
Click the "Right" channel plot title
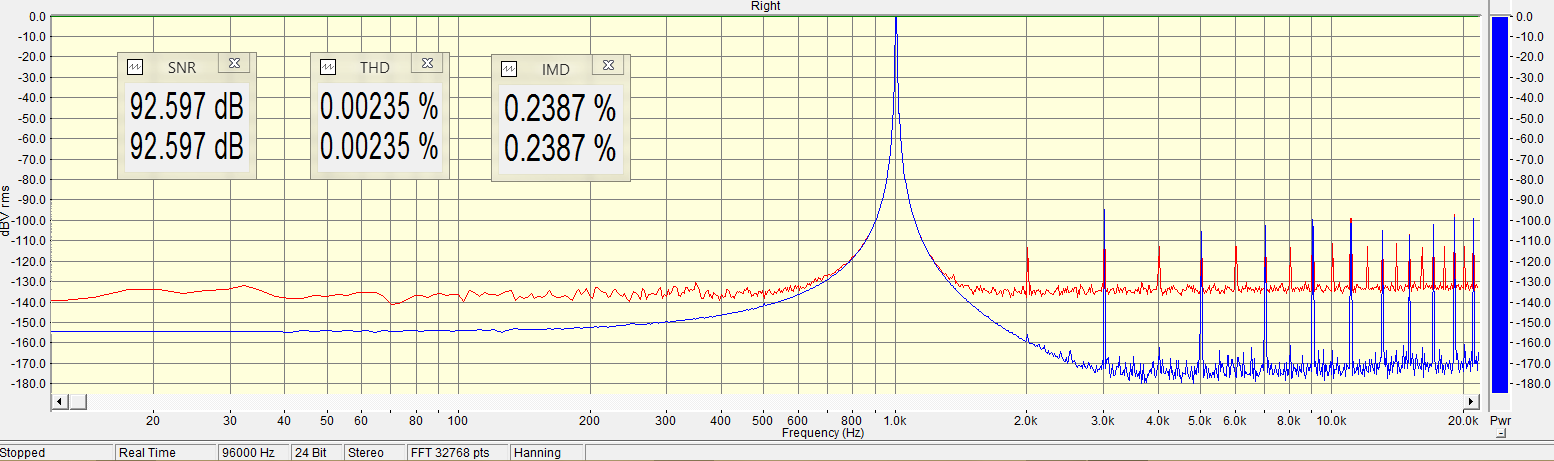[766, 6]
